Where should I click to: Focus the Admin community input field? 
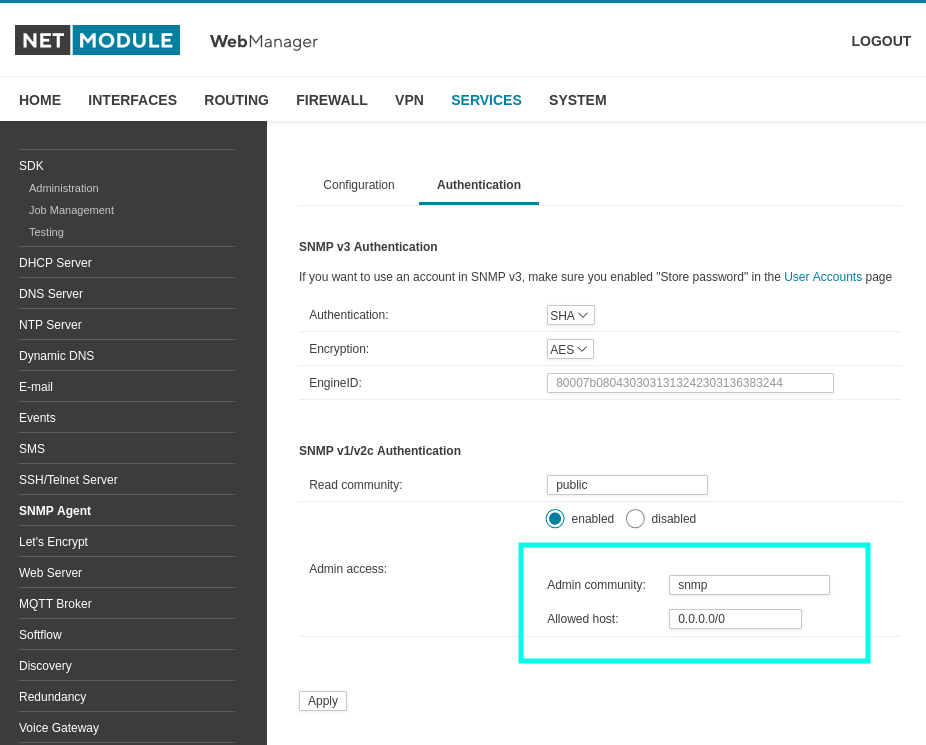(x=749, y=585)
